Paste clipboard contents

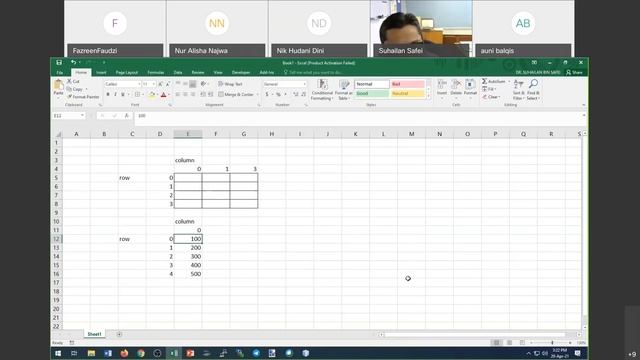[x=58, y=88]
